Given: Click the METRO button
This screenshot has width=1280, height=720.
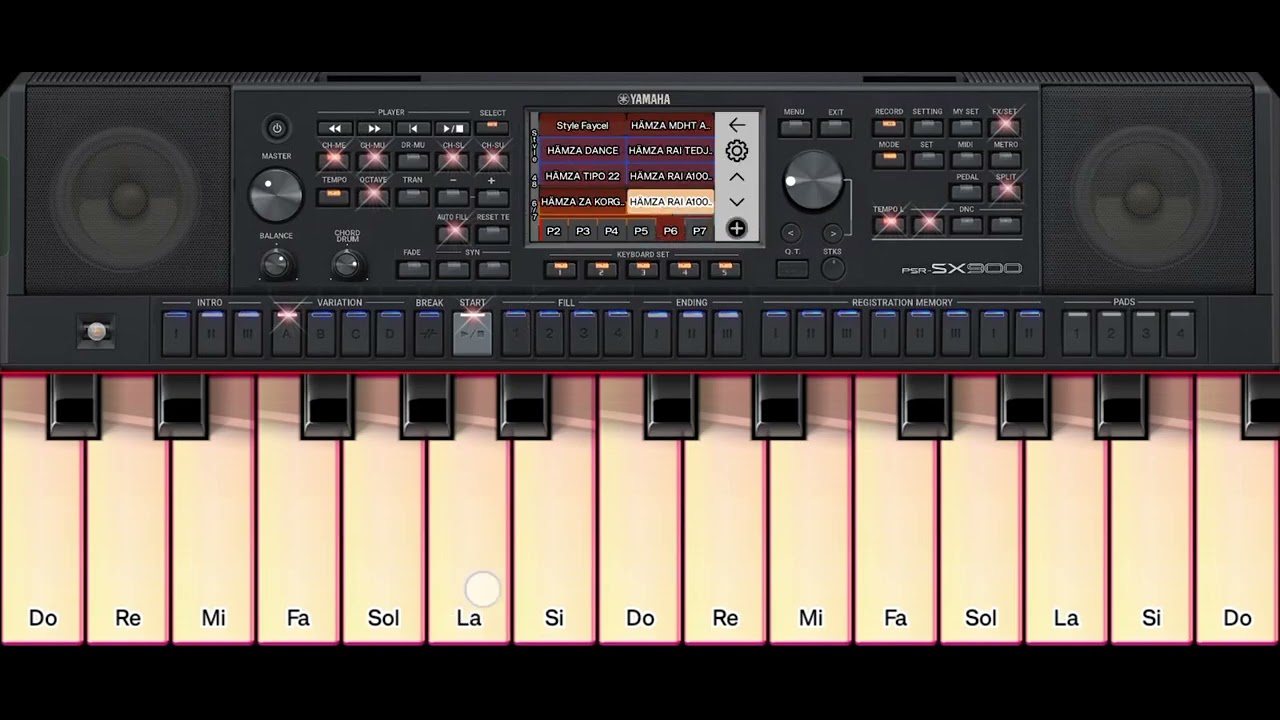Looking at the screenshot, I should (x=1005, y=160).
